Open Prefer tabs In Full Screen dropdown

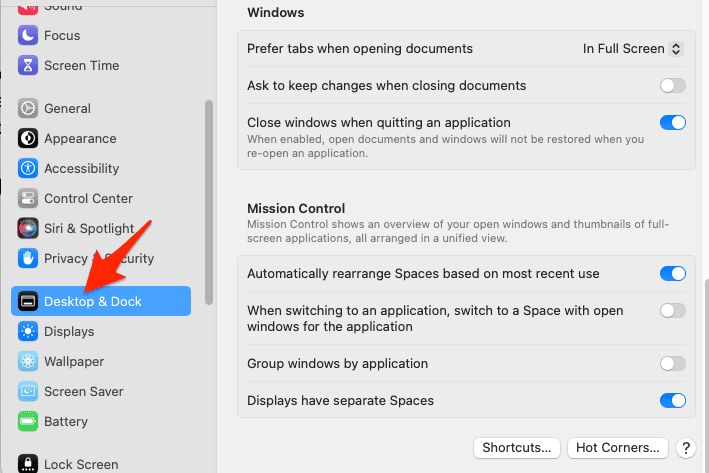[x=633, y=49]
